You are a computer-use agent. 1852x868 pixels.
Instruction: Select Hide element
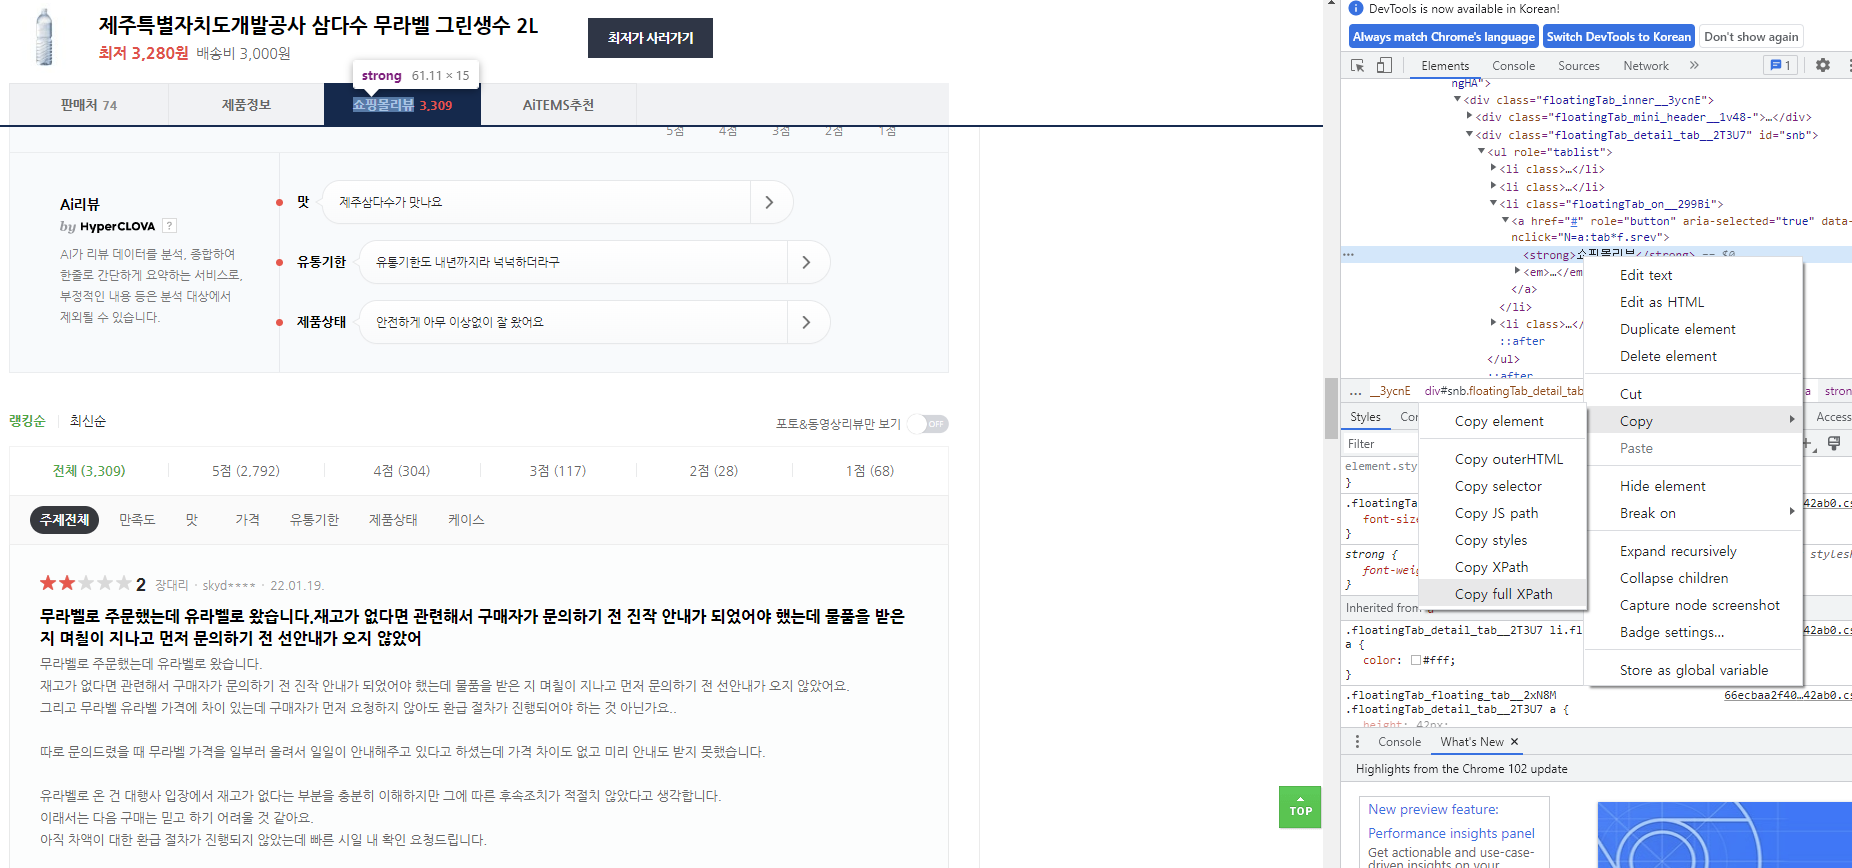(x=1693, y=486)
